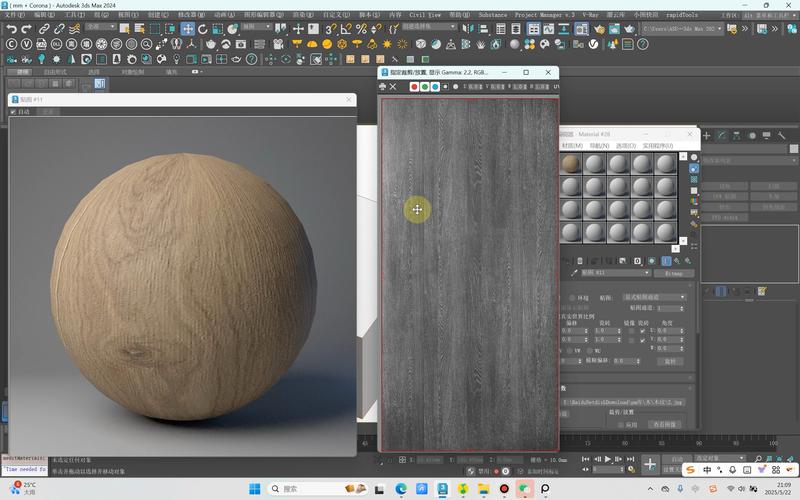This screenshot has width=800, height=500.
Task: Click the bitmap file path button
Action: (x=624, y=403)
